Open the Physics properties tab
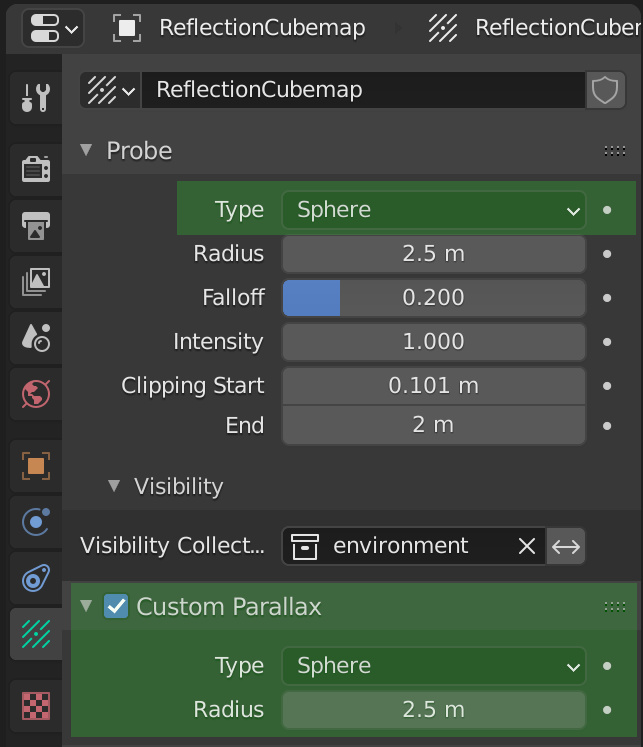This screenshot has width=643, height=747. click(36, 522)
